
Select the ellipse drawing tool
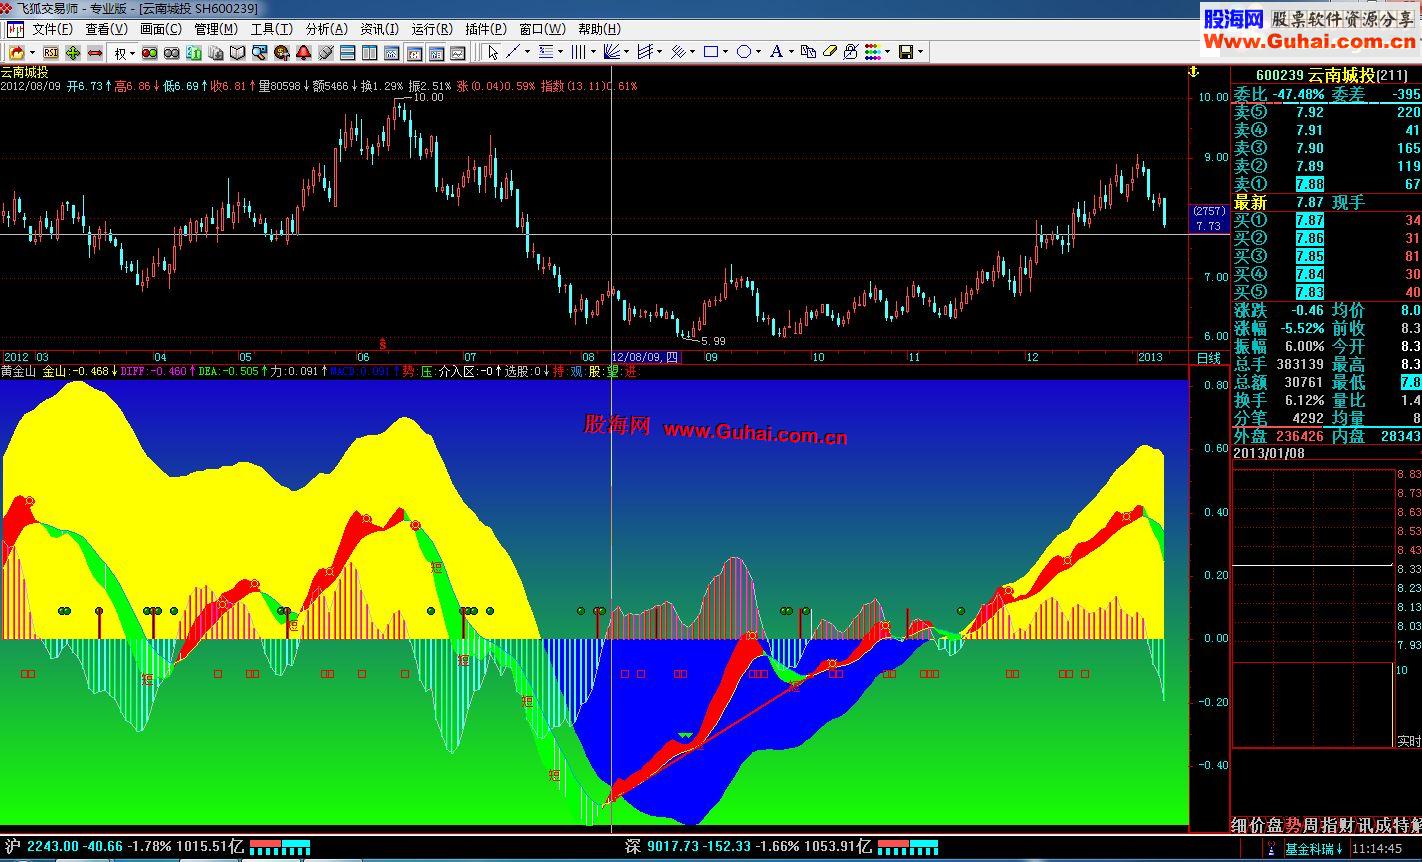coord(744,52)
